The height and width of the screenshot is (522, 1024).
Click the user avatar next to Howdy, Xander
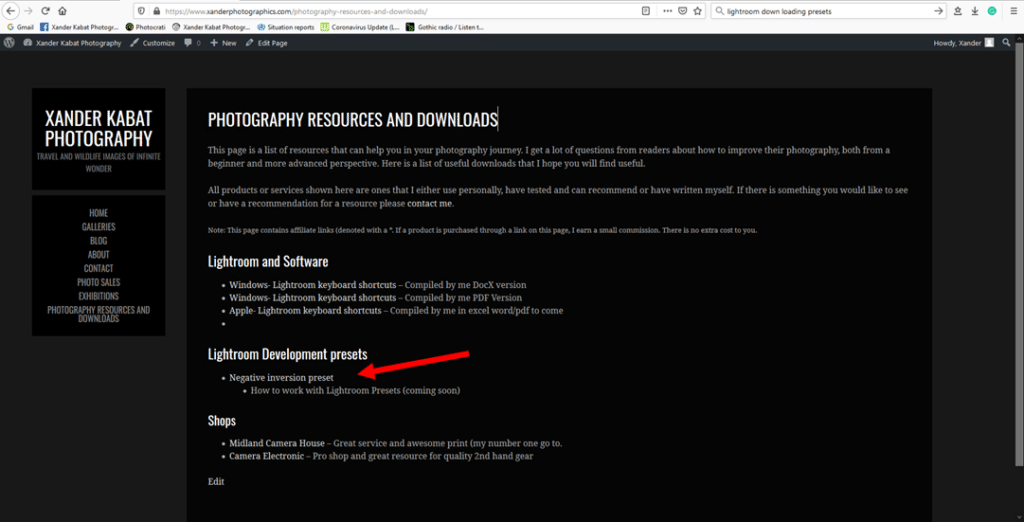989,42
